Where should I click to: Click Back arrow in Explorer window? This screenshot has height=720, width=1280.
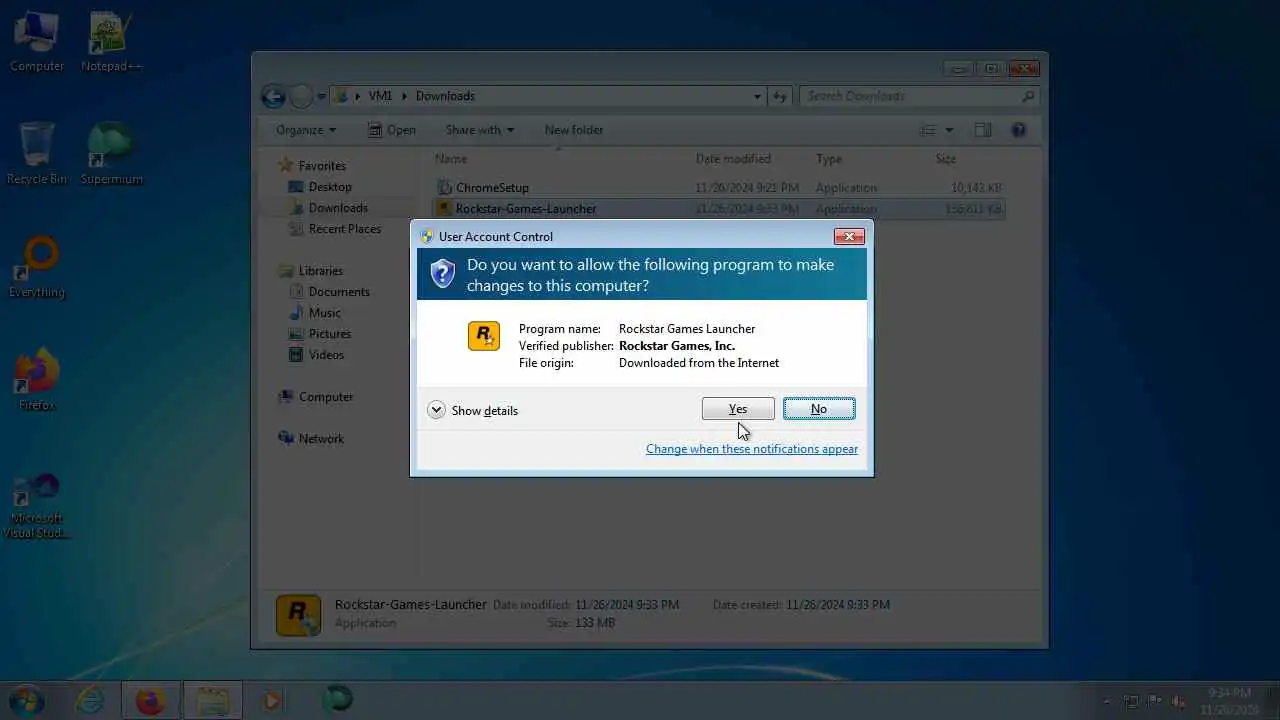coord(273,97)
